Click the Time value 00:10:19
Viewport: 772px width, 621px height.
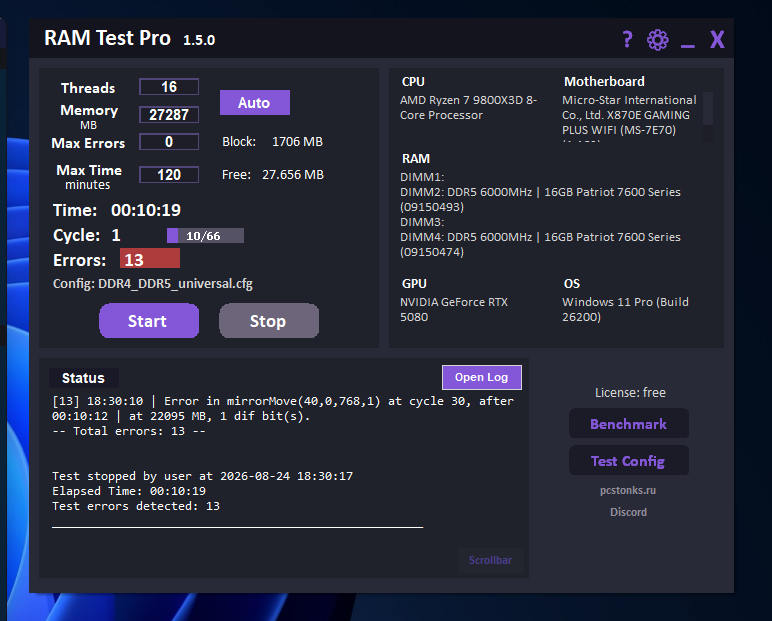[146, 210]
